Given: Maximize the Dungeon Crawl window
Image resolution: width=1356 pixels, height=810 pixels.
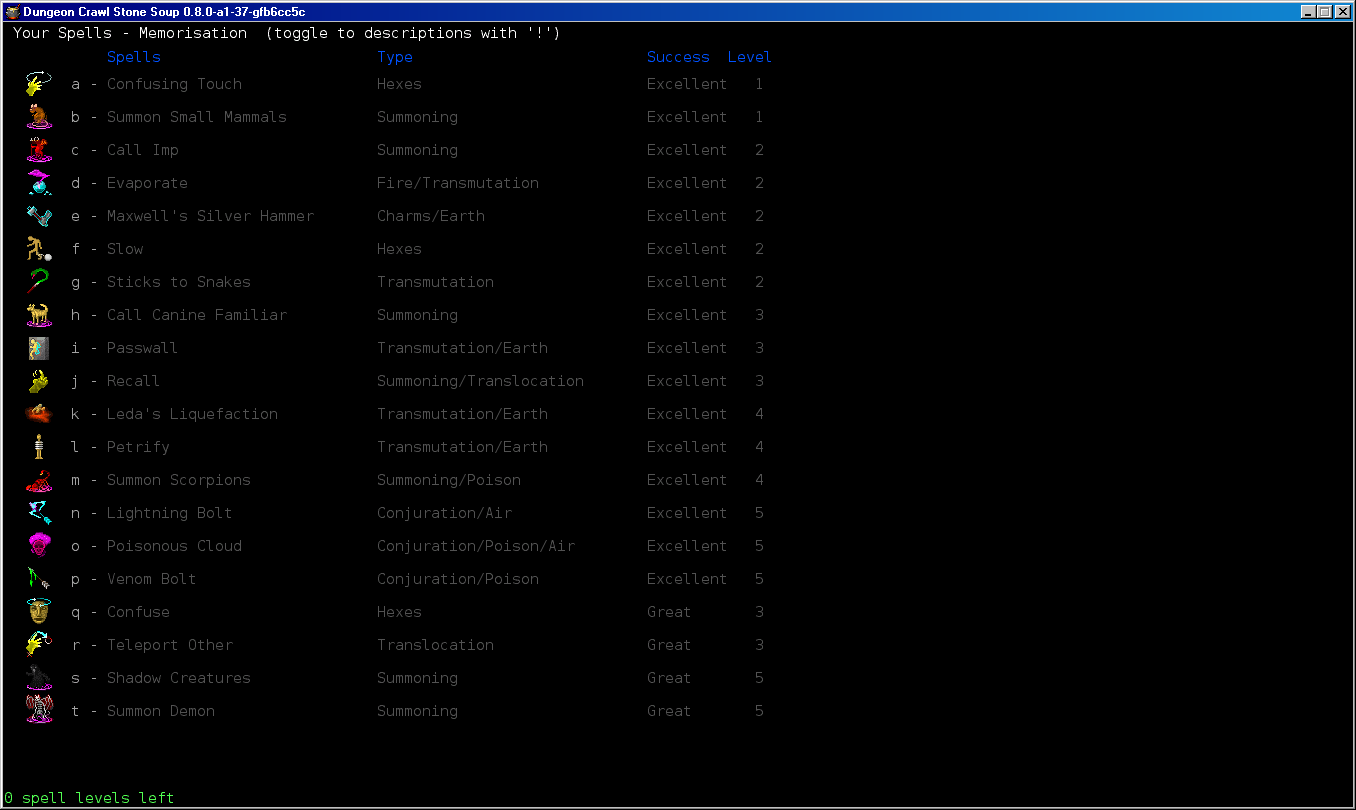Looking at the screenshot, I should (x=1325, y=12).
